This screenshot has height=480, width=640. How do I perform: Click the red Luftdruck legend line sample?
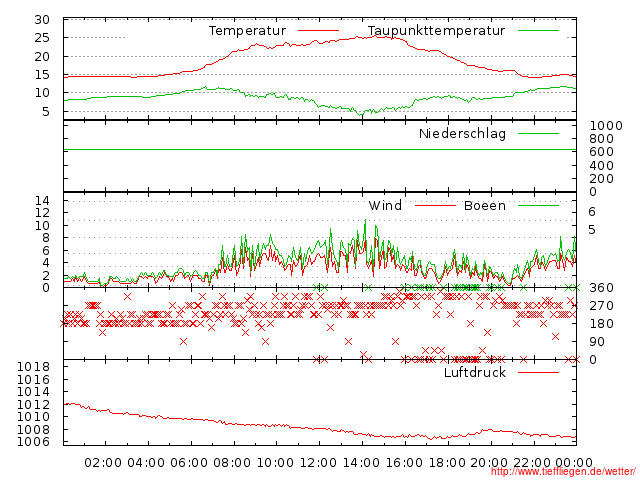click(x=538, y=372)
